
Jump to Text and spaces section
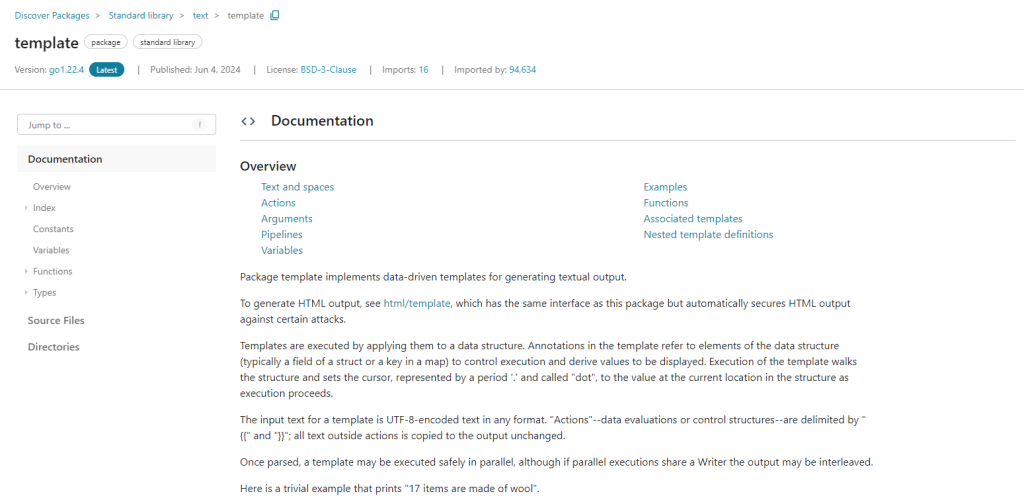coord(297,187)
